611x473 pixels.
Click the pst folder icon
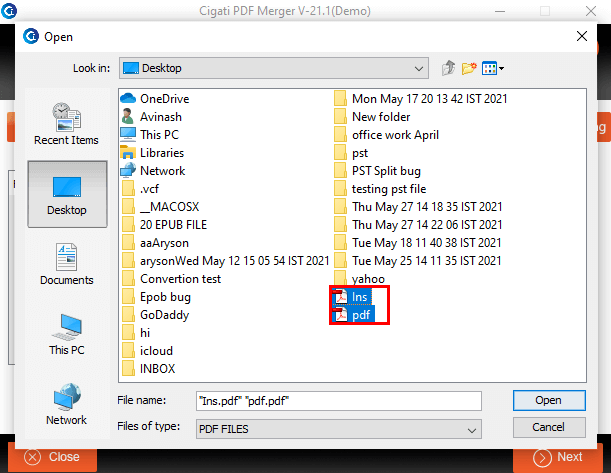click(341, 153)
